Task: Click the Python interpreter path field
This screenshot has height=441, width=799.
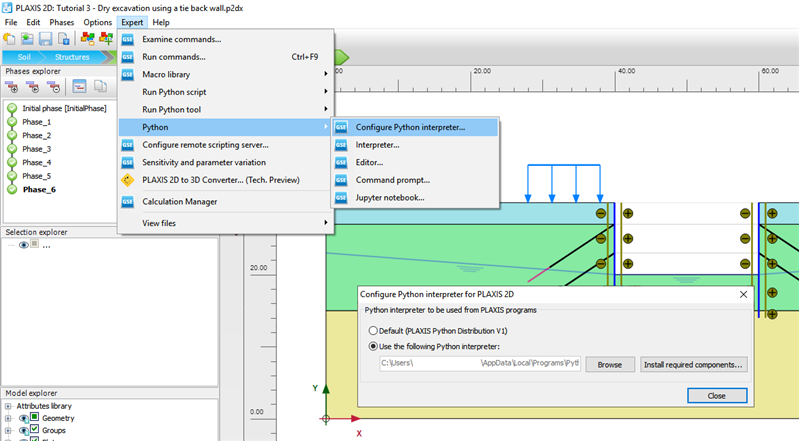Action: pyautogui.click(x=480, y=364)
